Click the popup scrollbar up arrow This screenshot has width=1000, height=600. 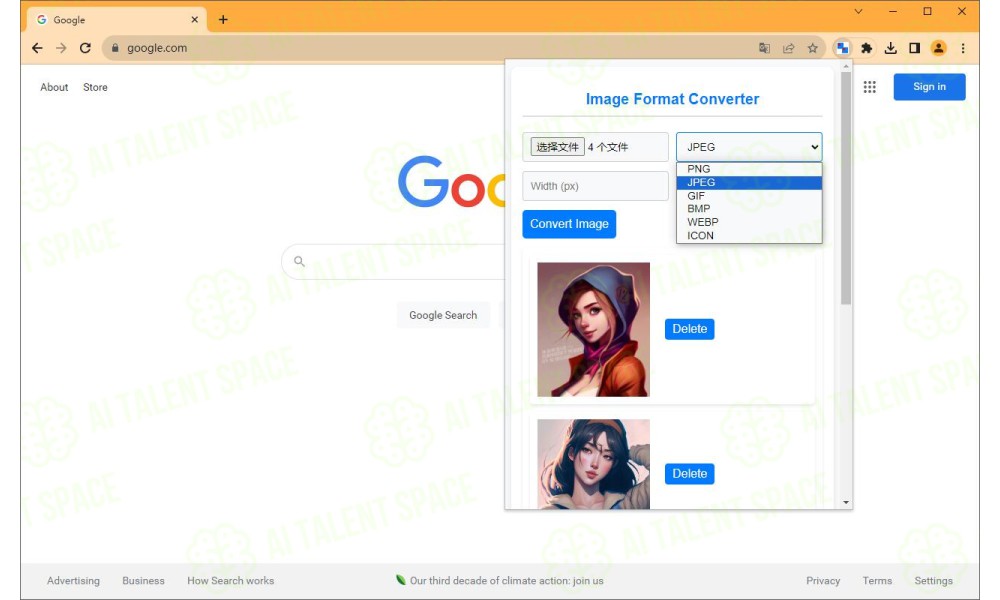tap(846, 66)
